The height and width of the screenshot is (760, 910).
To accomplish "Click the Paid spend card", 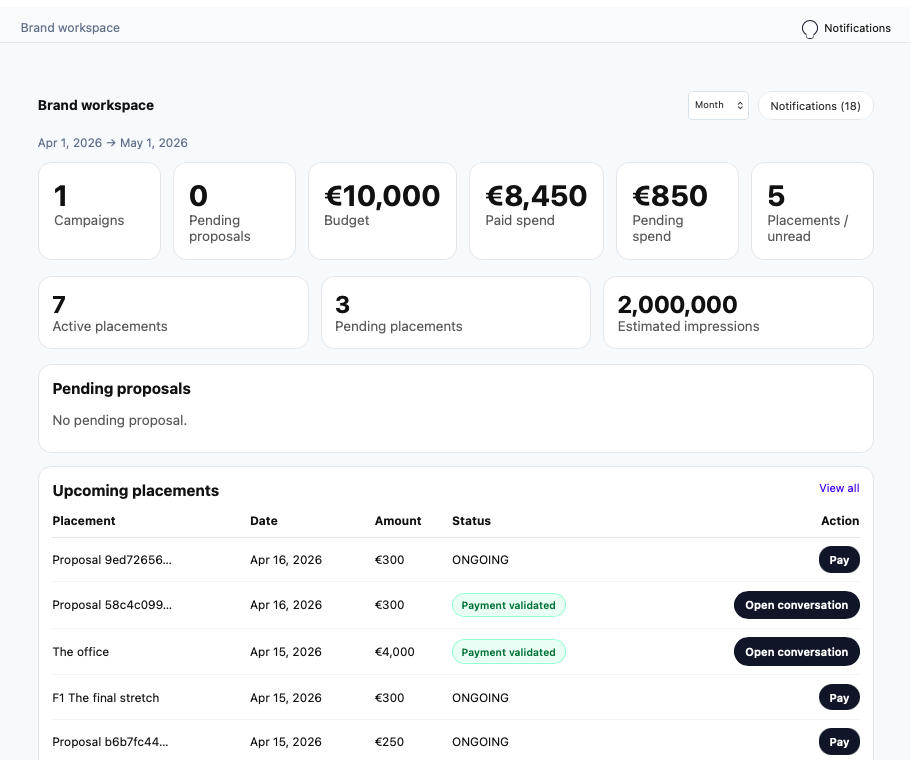I will click(x=536, y=211).
